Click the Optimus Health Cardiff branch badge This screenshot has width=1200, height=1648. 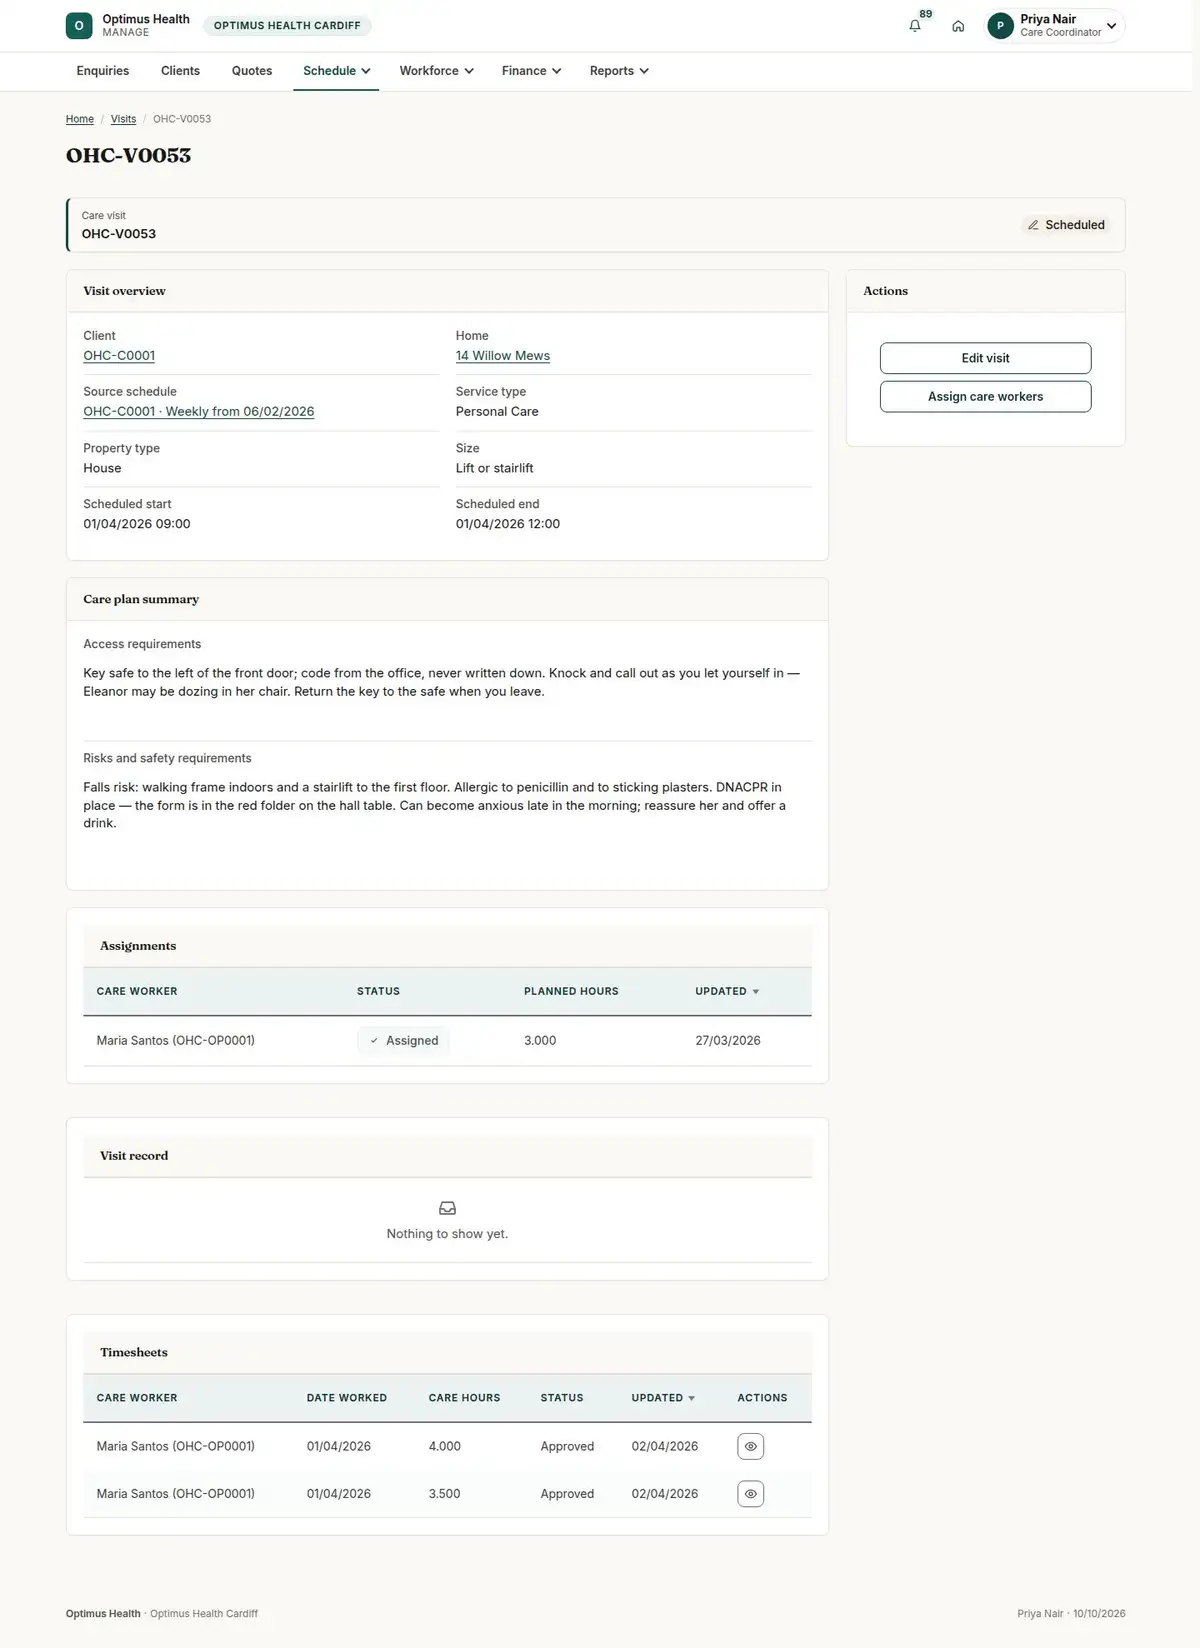tap(287, 26)
